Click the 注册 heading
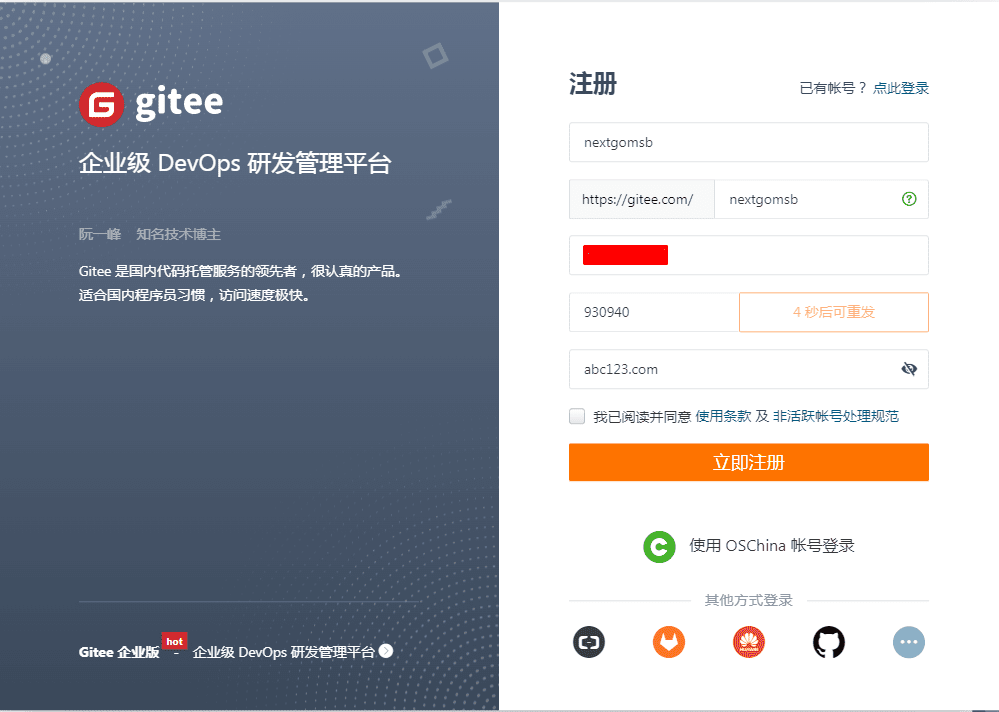Viewport: 999px width, 712px height. 593,84
